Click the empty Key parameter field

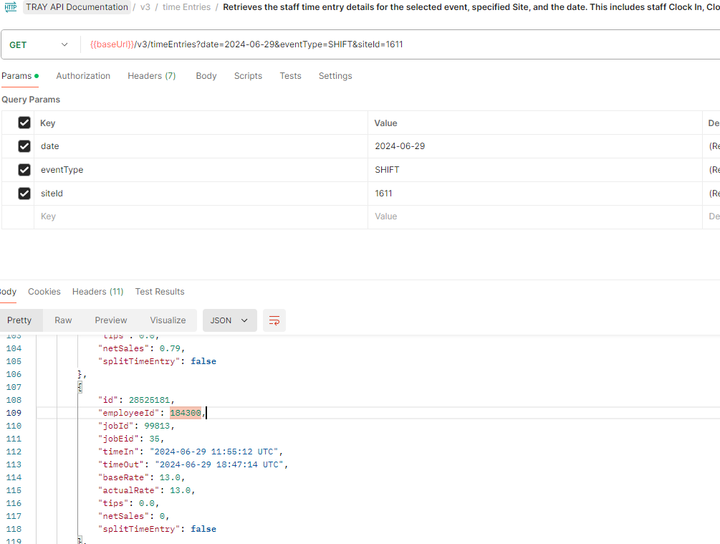tap(201, 217)
